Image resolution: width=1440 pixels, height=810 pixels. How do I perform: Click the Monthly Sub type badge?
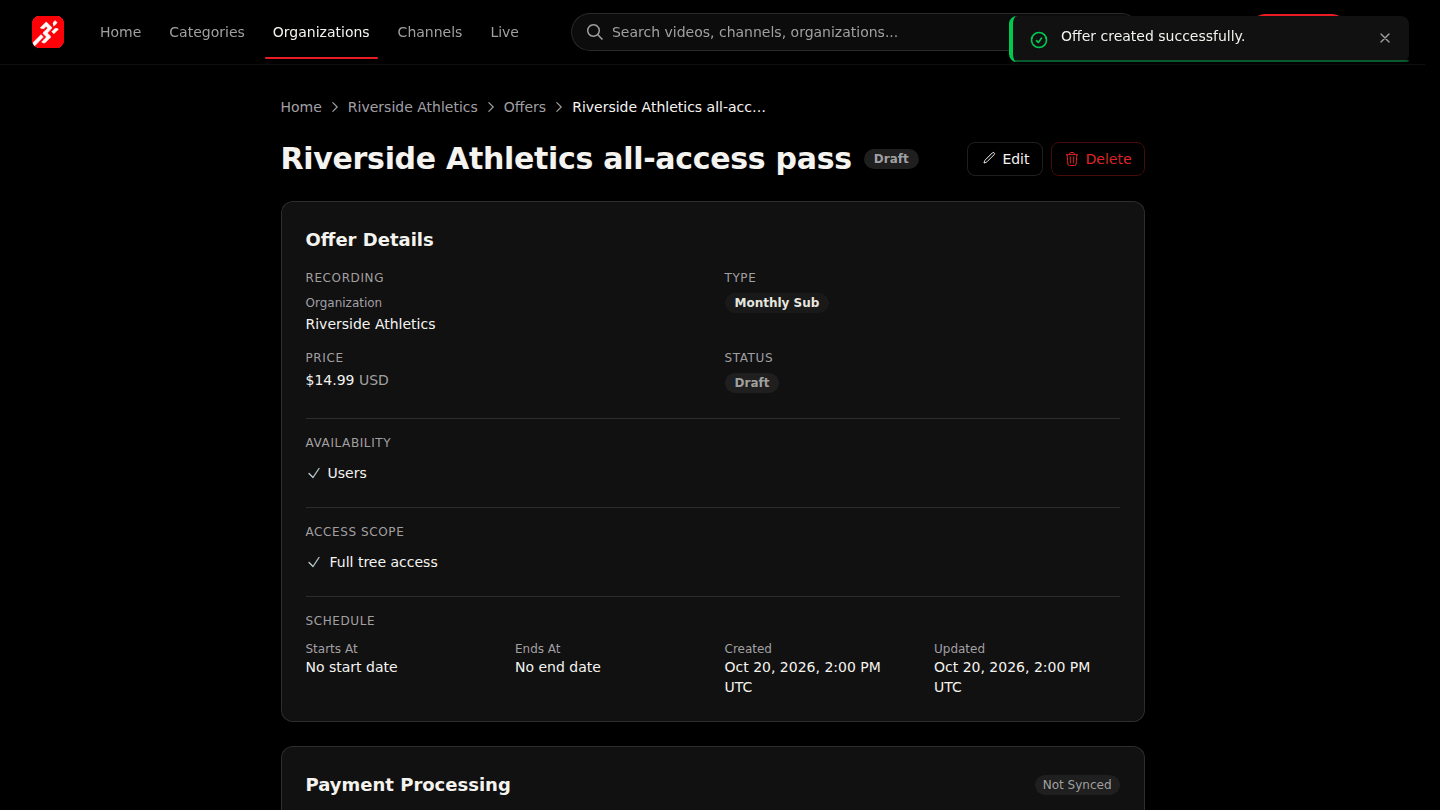click(777, 303)
